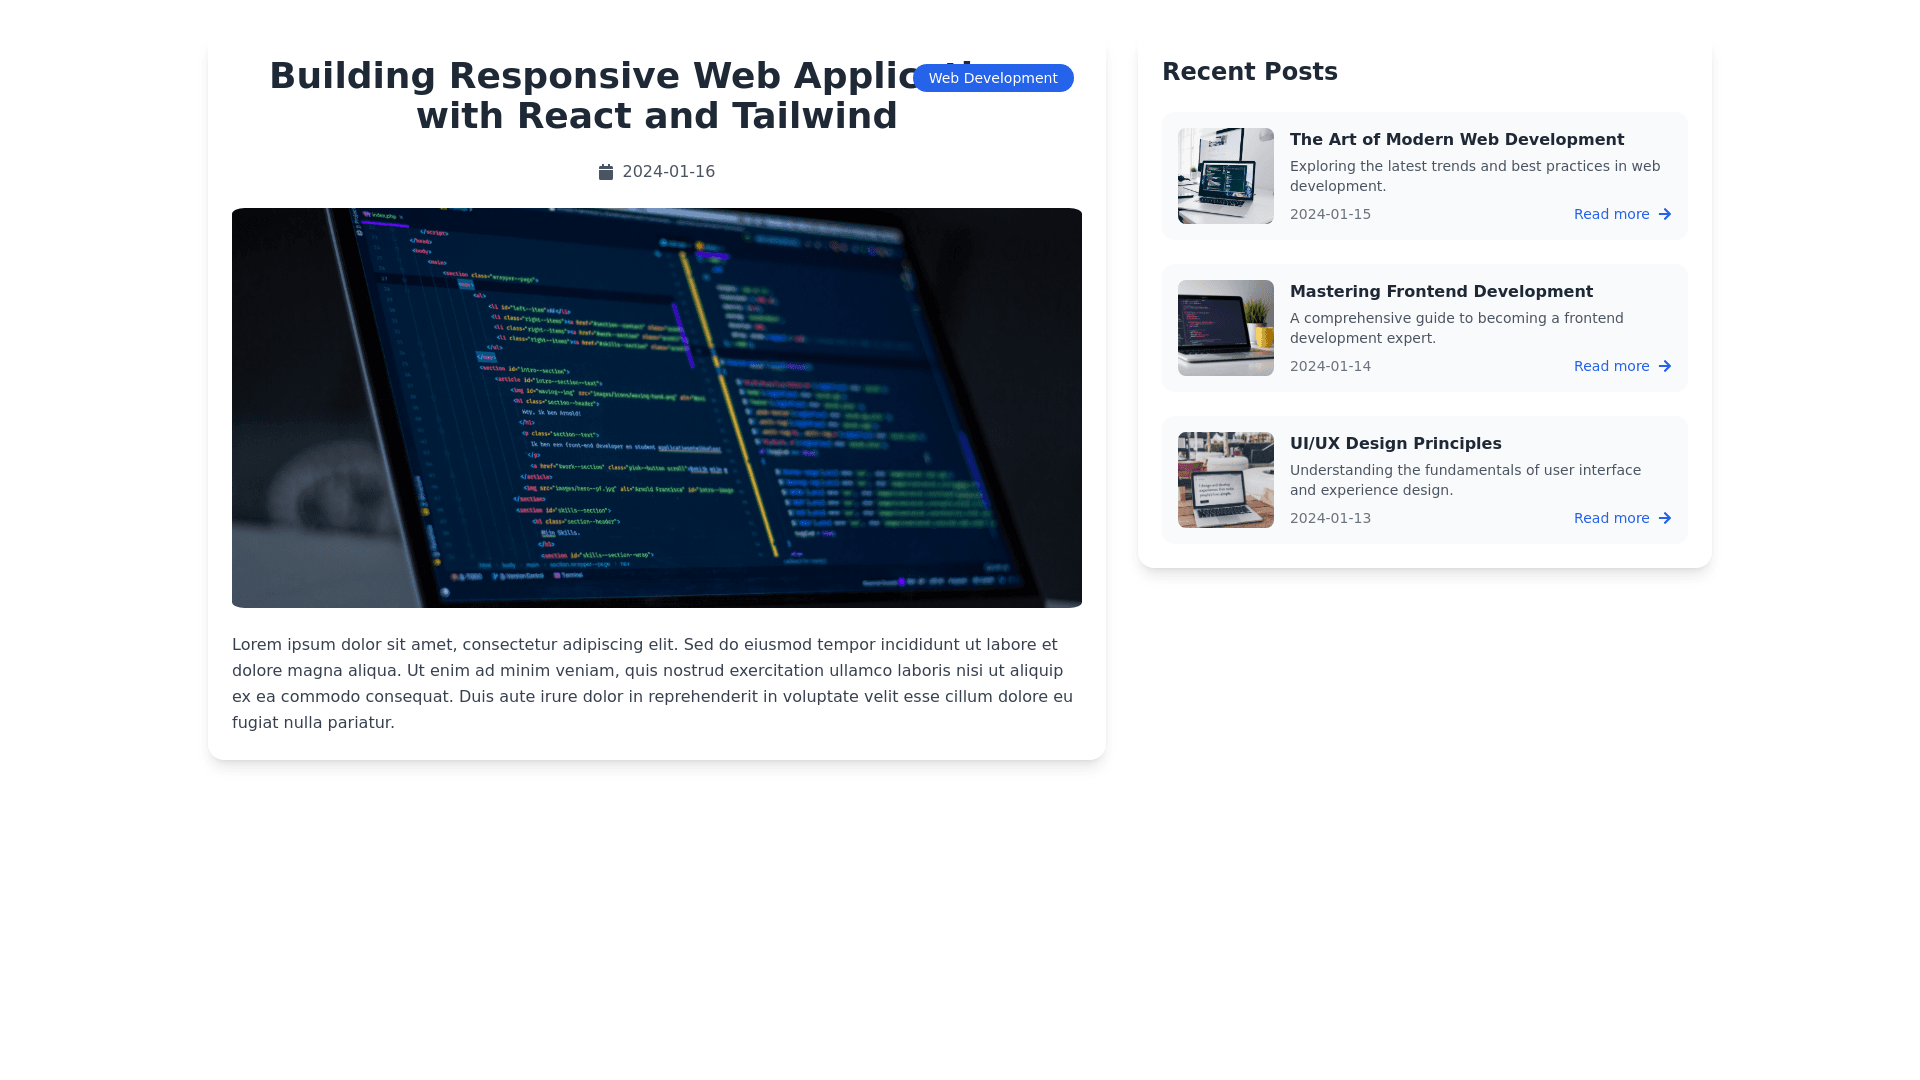
Task: Open The Art of Modern Web Development thumbnail
Action: pos(1225,176)
